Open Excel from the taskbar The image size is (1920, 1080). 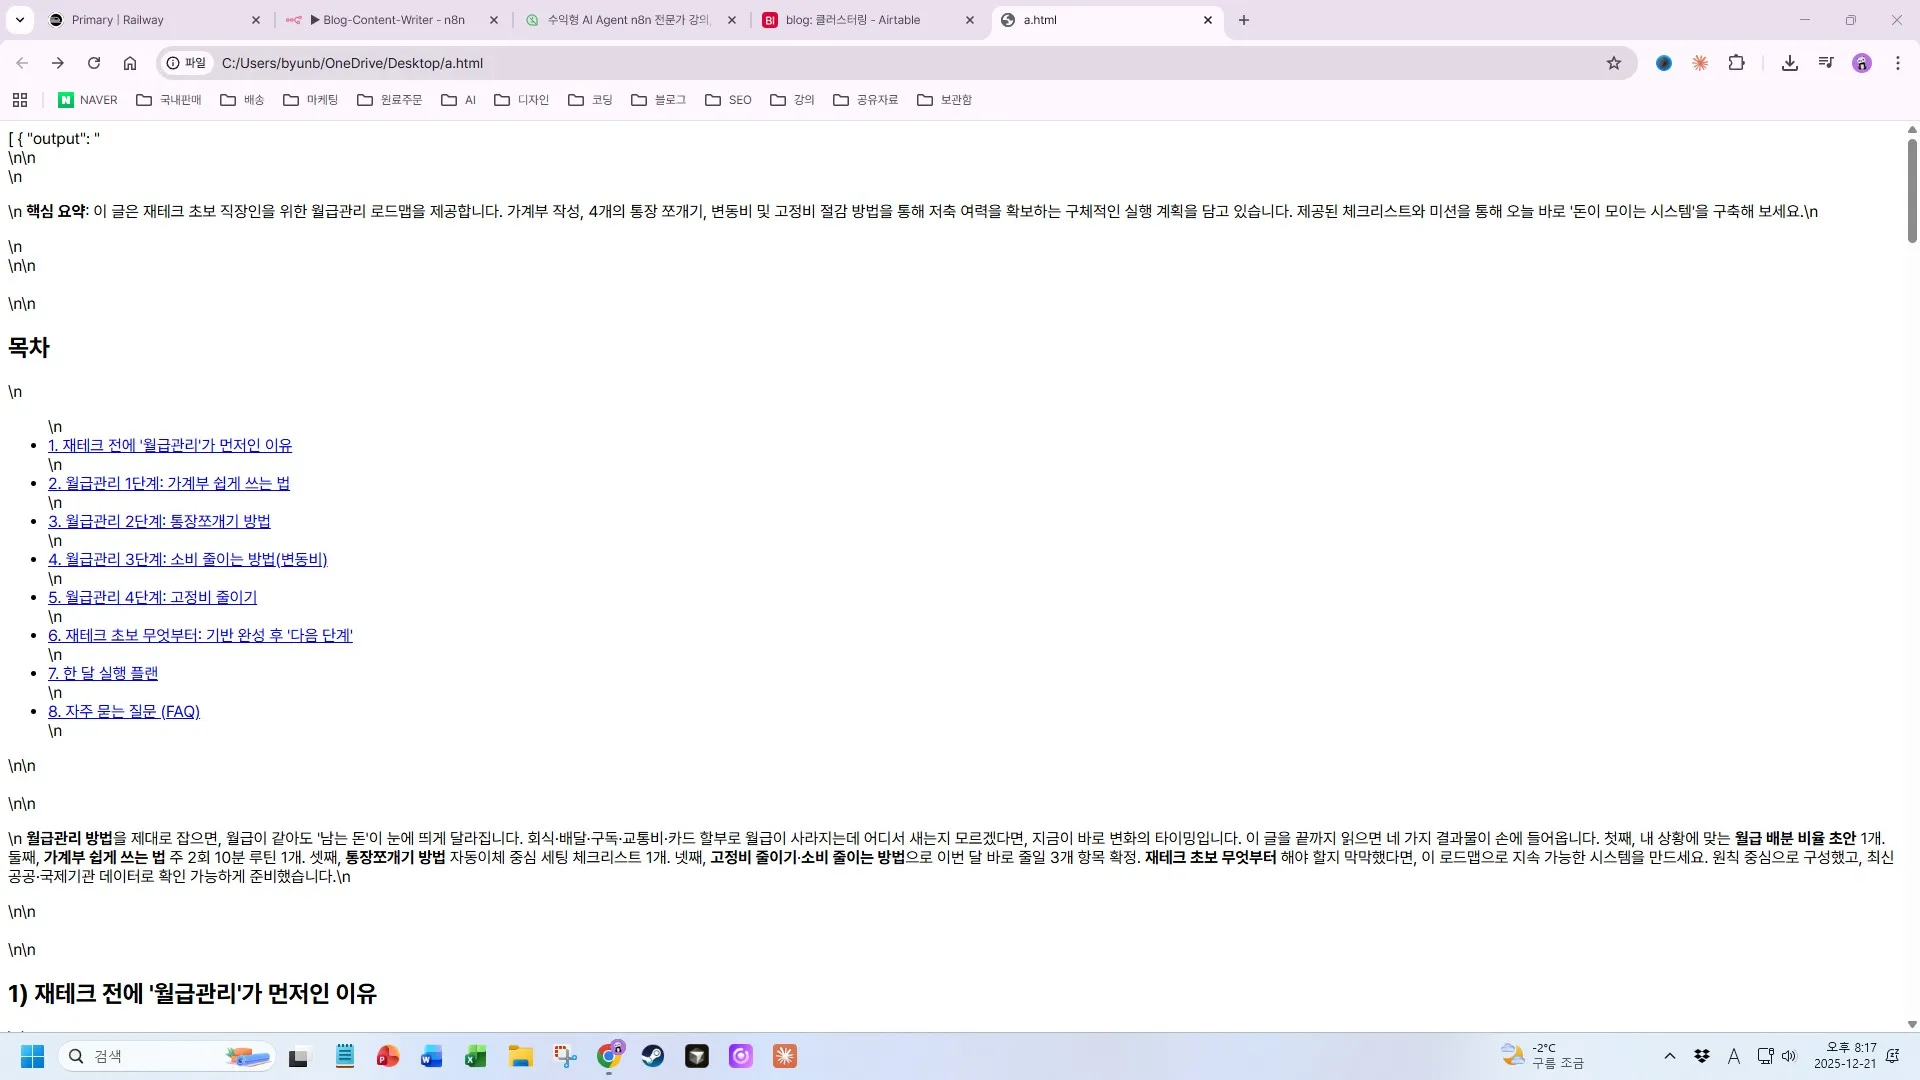point(475,1056)
